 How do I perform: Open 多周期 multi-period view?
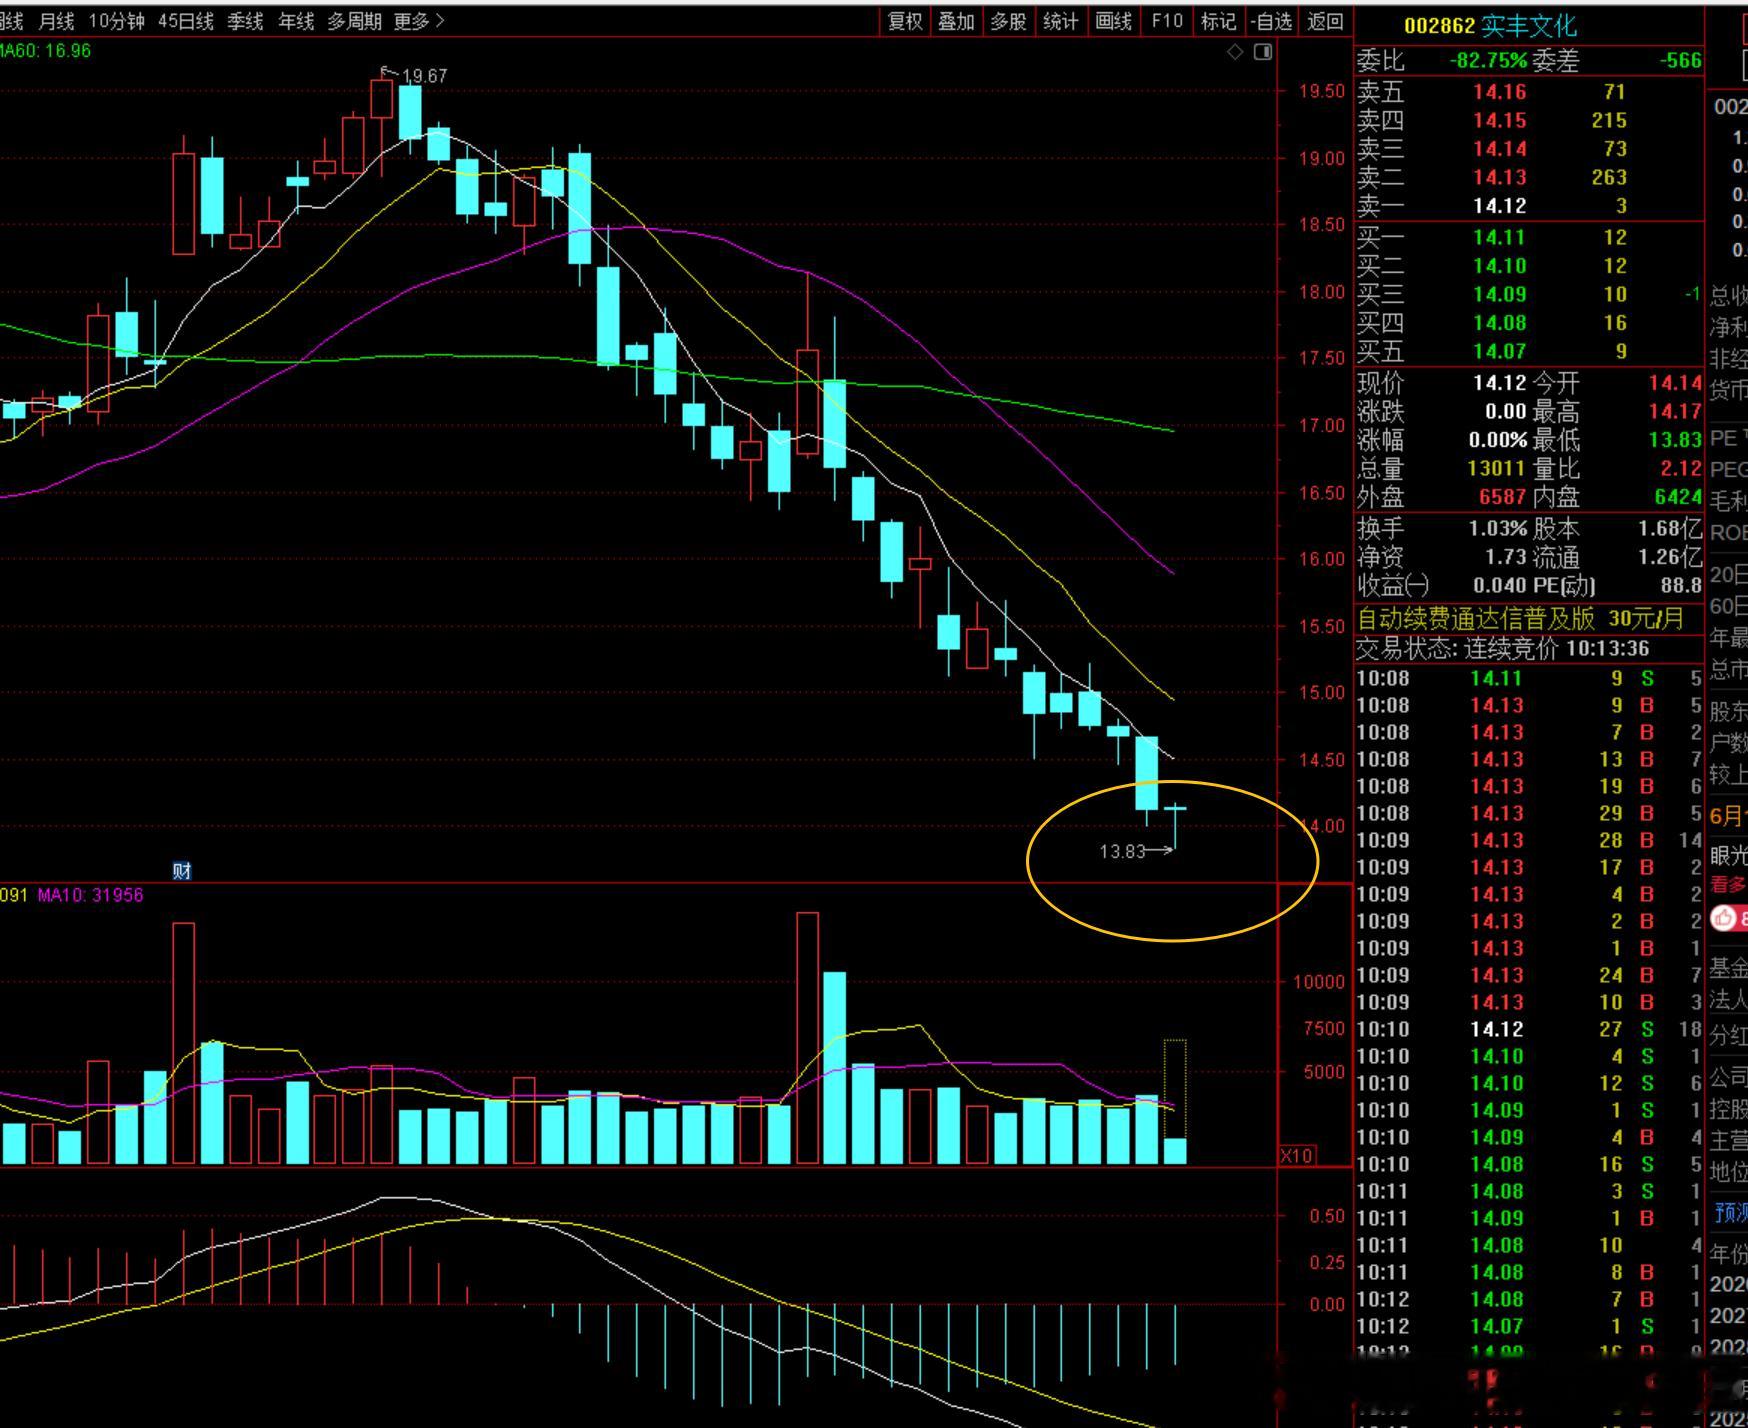click(x=354, y=21)
